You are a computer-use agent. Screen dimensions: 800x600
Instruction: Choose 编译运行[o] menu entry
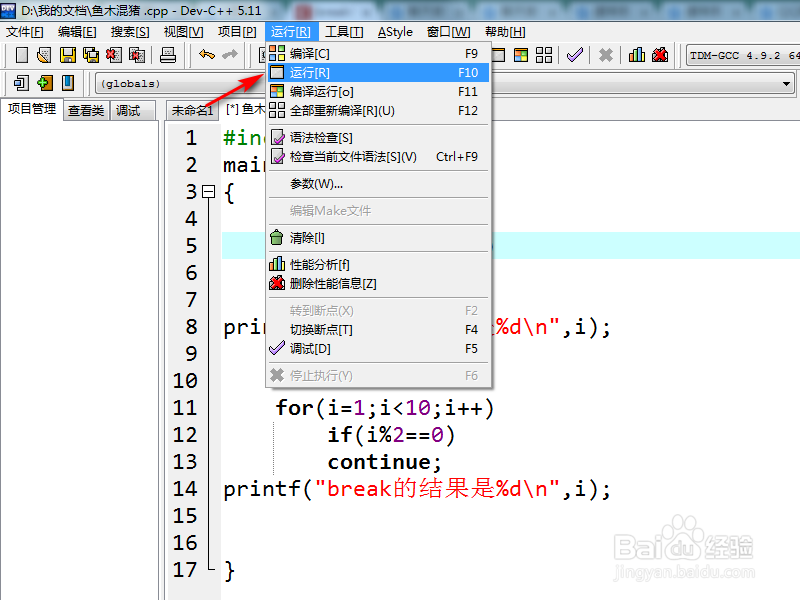[x=378, y=91]
